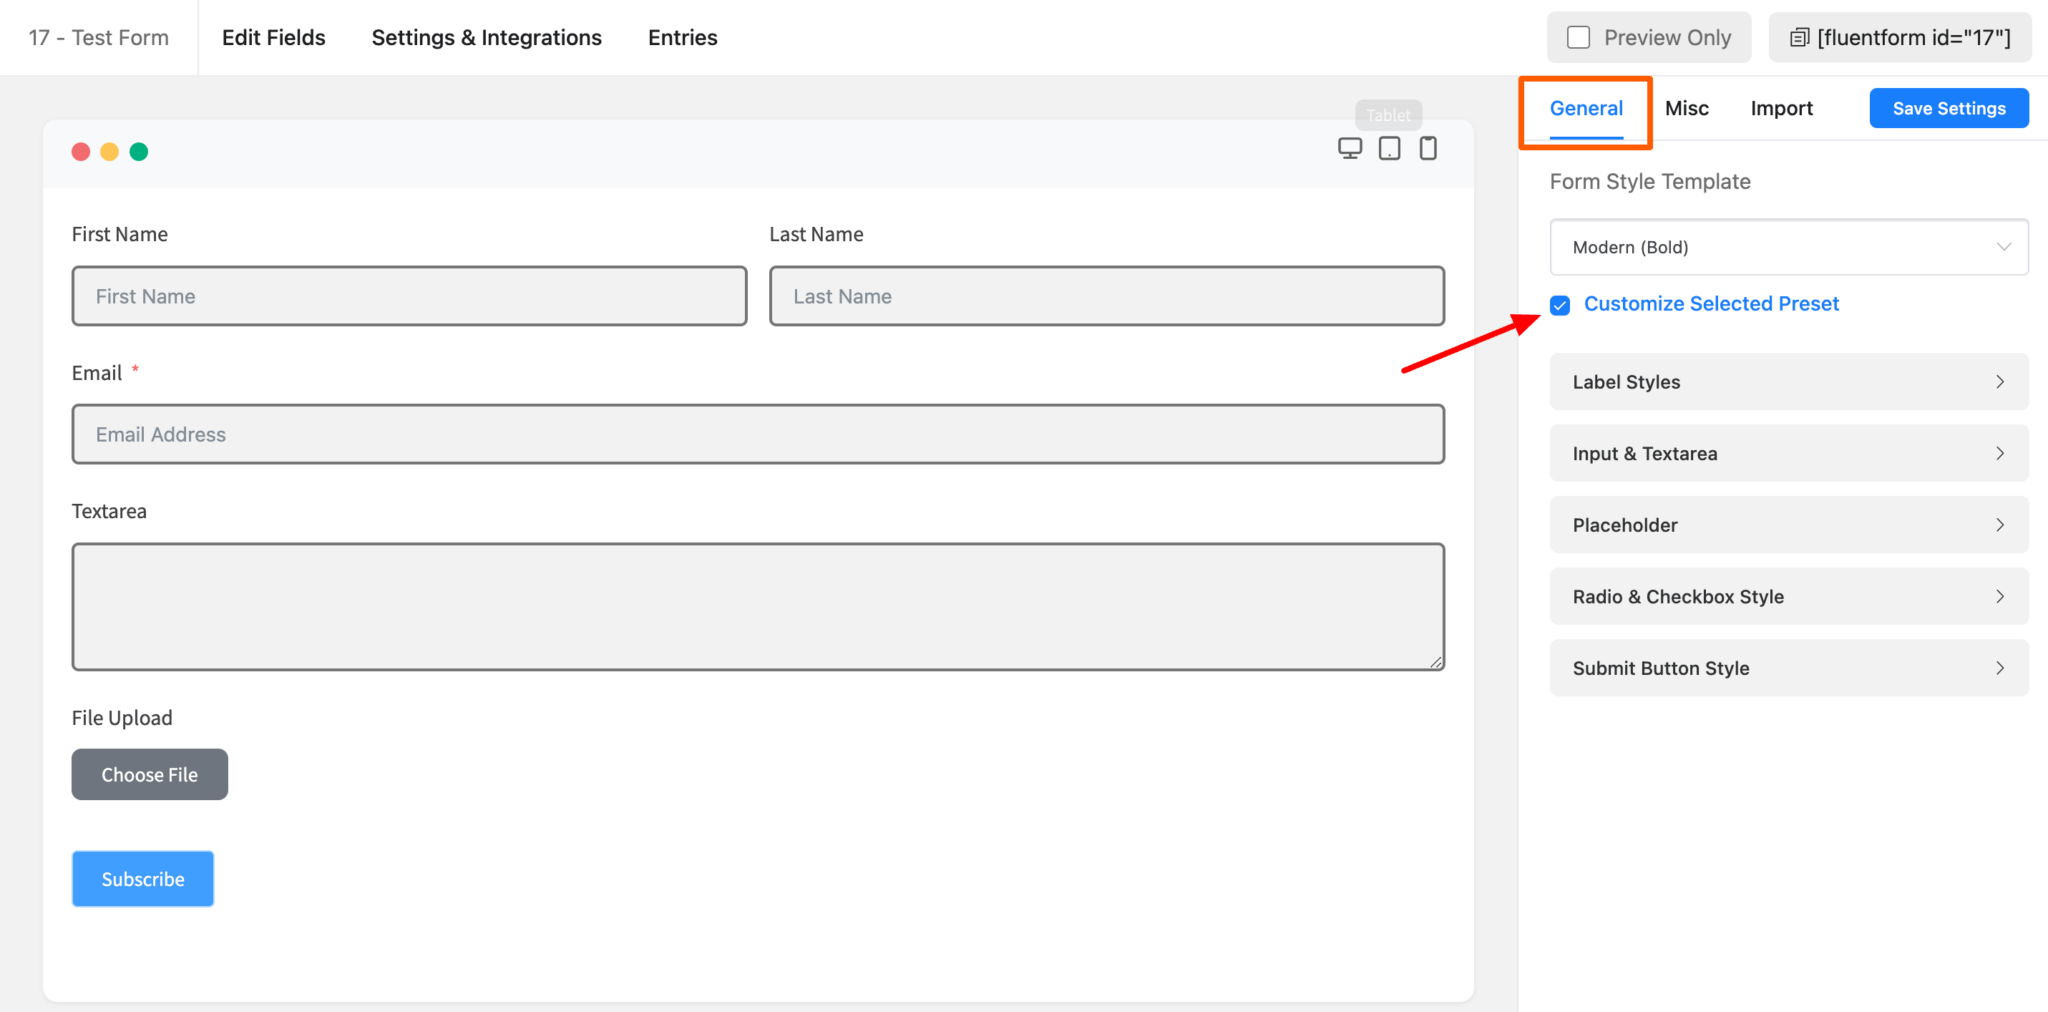
Task: Enable the Preview Only checkbox
Action: tap(1579, 36)
